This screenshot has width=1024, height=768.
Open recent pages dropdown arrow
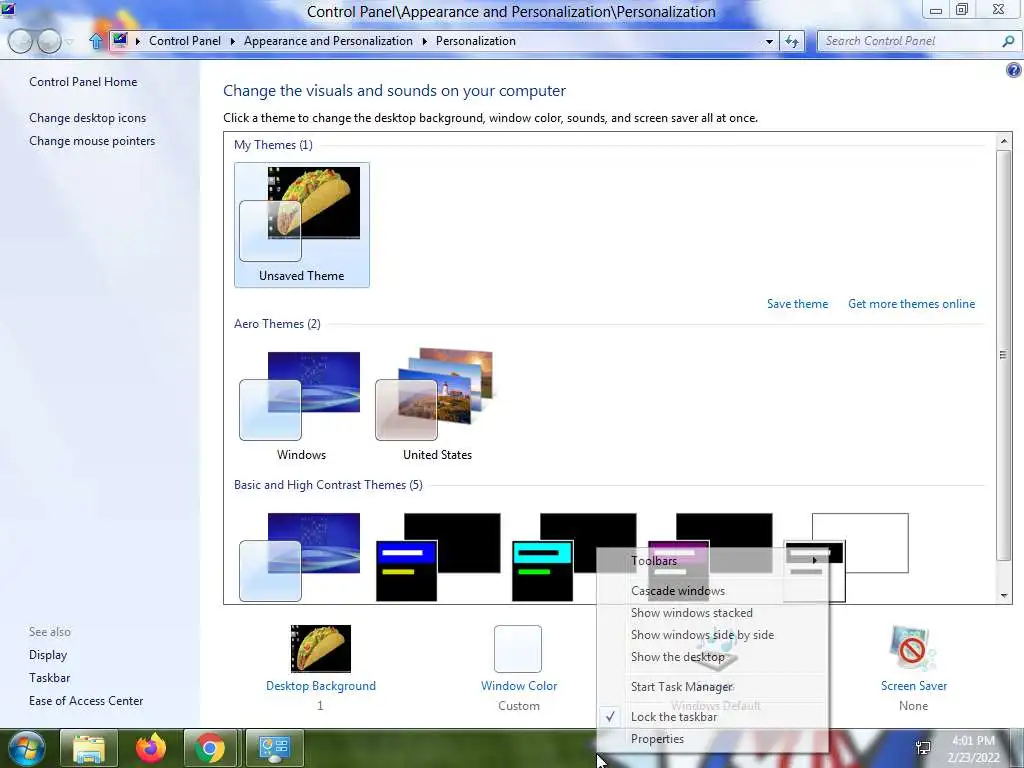[69, 41]
